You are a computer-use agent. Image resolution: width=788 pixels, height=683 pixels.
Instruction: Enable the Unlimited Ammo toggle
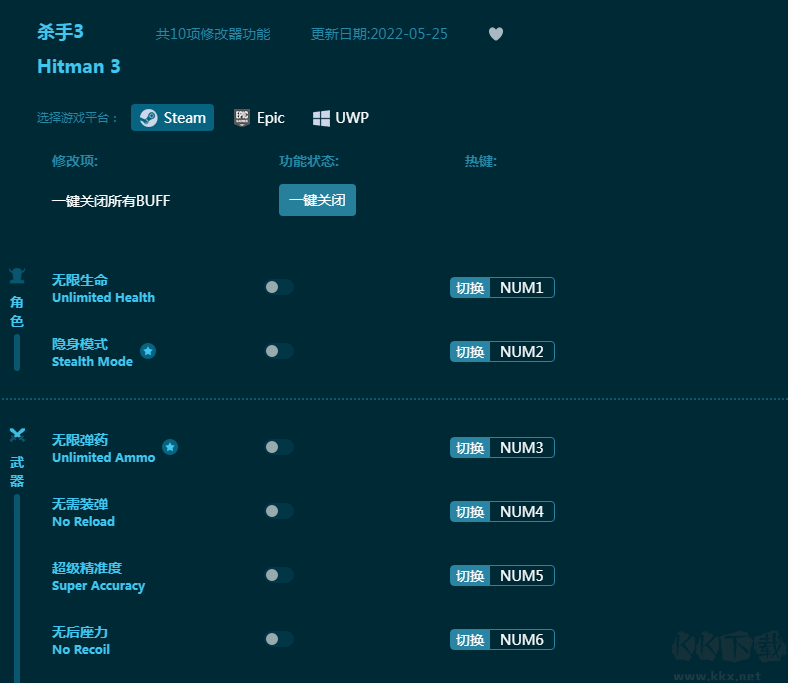coord(279,447)
